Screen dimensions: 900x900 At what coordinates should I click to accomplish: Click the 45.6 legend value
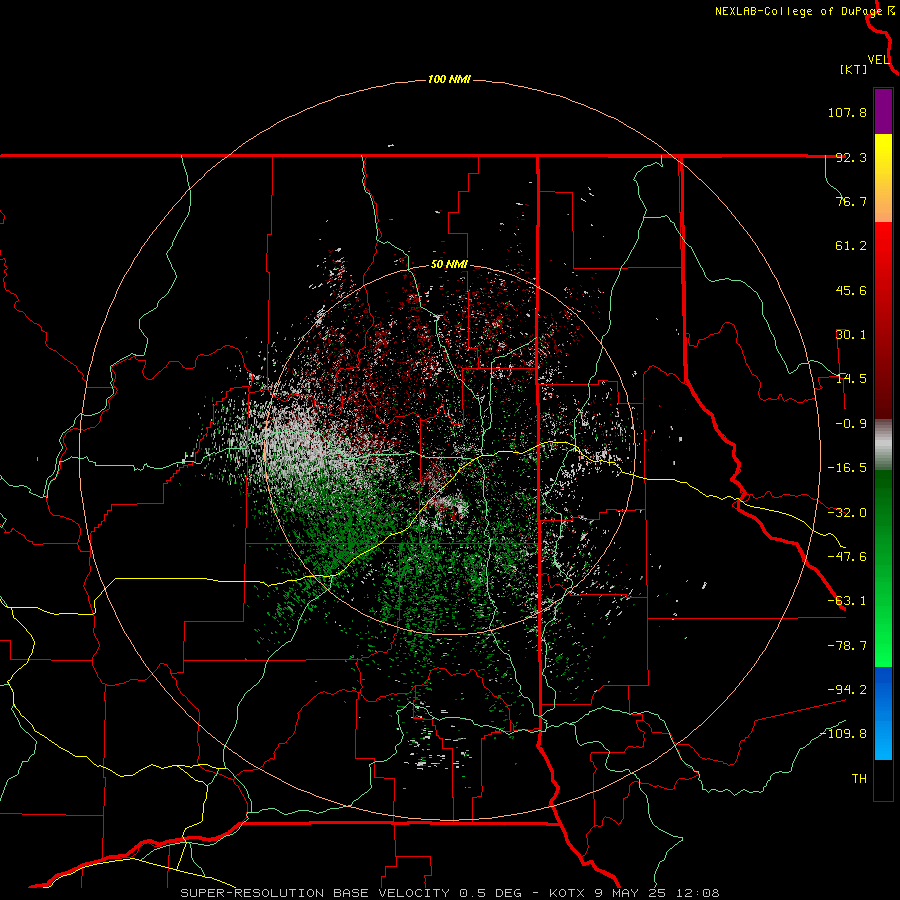point(851,290)
